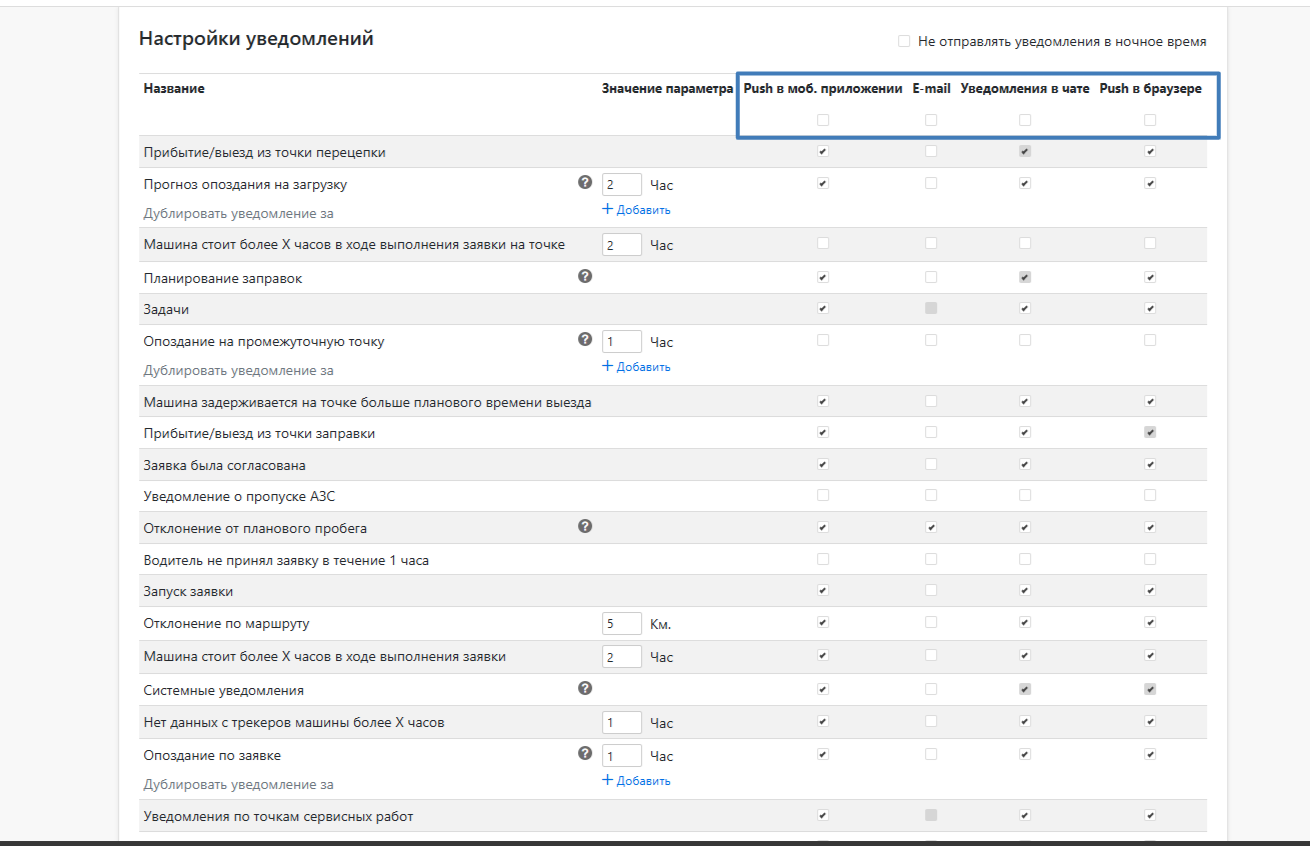
Task: Open help icon for Прогноз опоздания на загрузку
Action: click(x=585, y=183)
